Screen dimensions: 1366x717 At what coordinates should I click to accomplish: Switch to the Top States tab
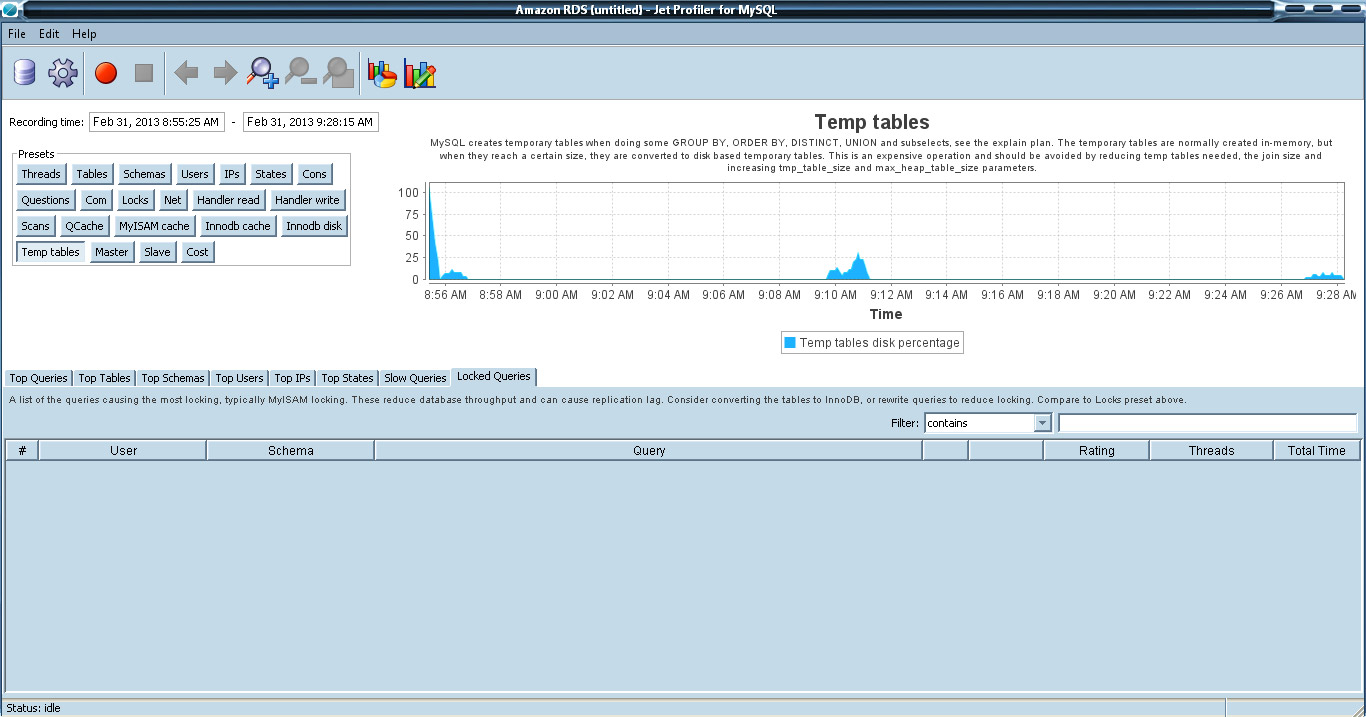click(347, 378)
